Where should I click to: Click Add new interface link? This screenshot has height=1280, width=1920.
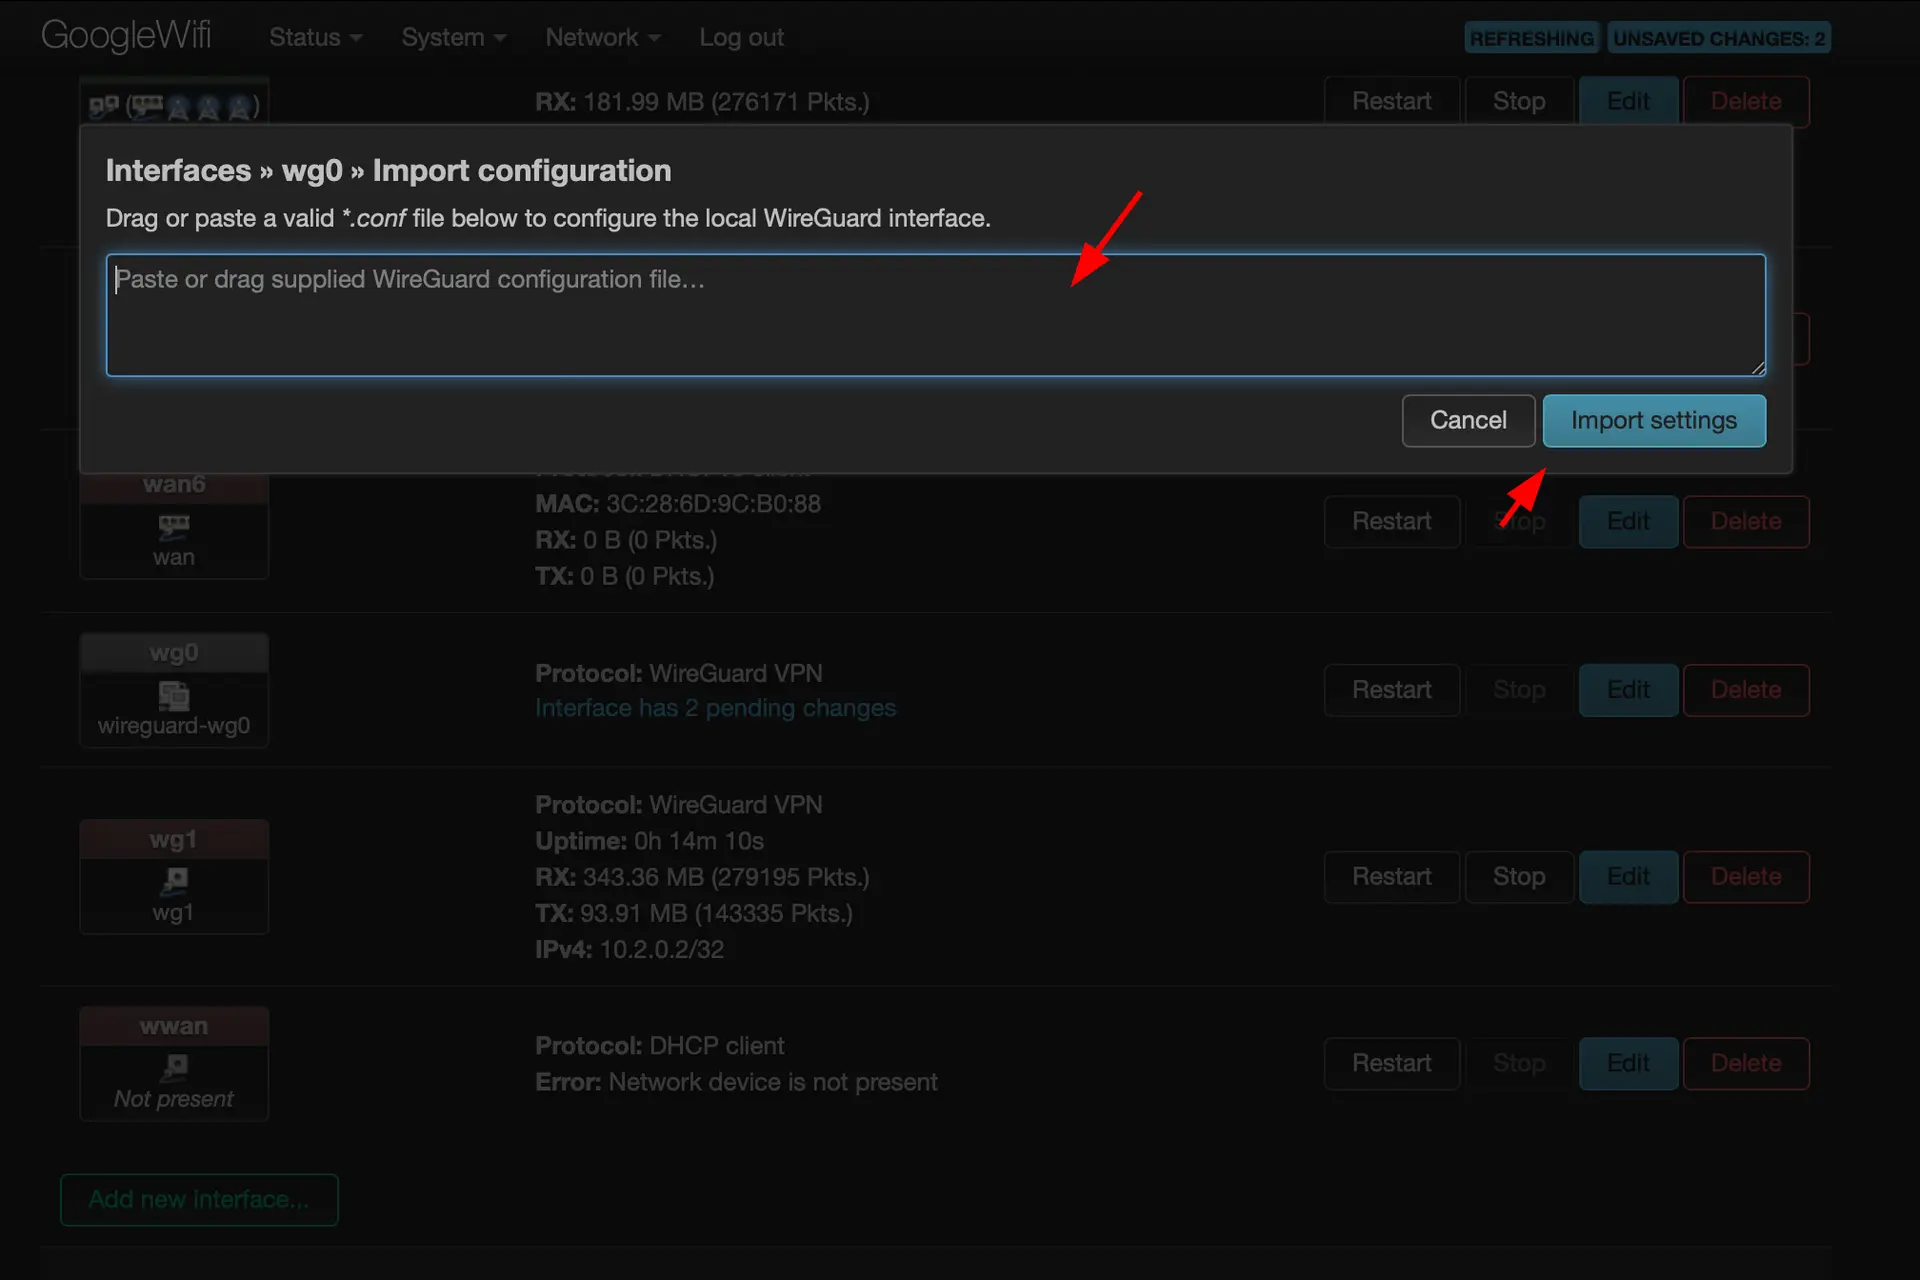click(199, 1197)
